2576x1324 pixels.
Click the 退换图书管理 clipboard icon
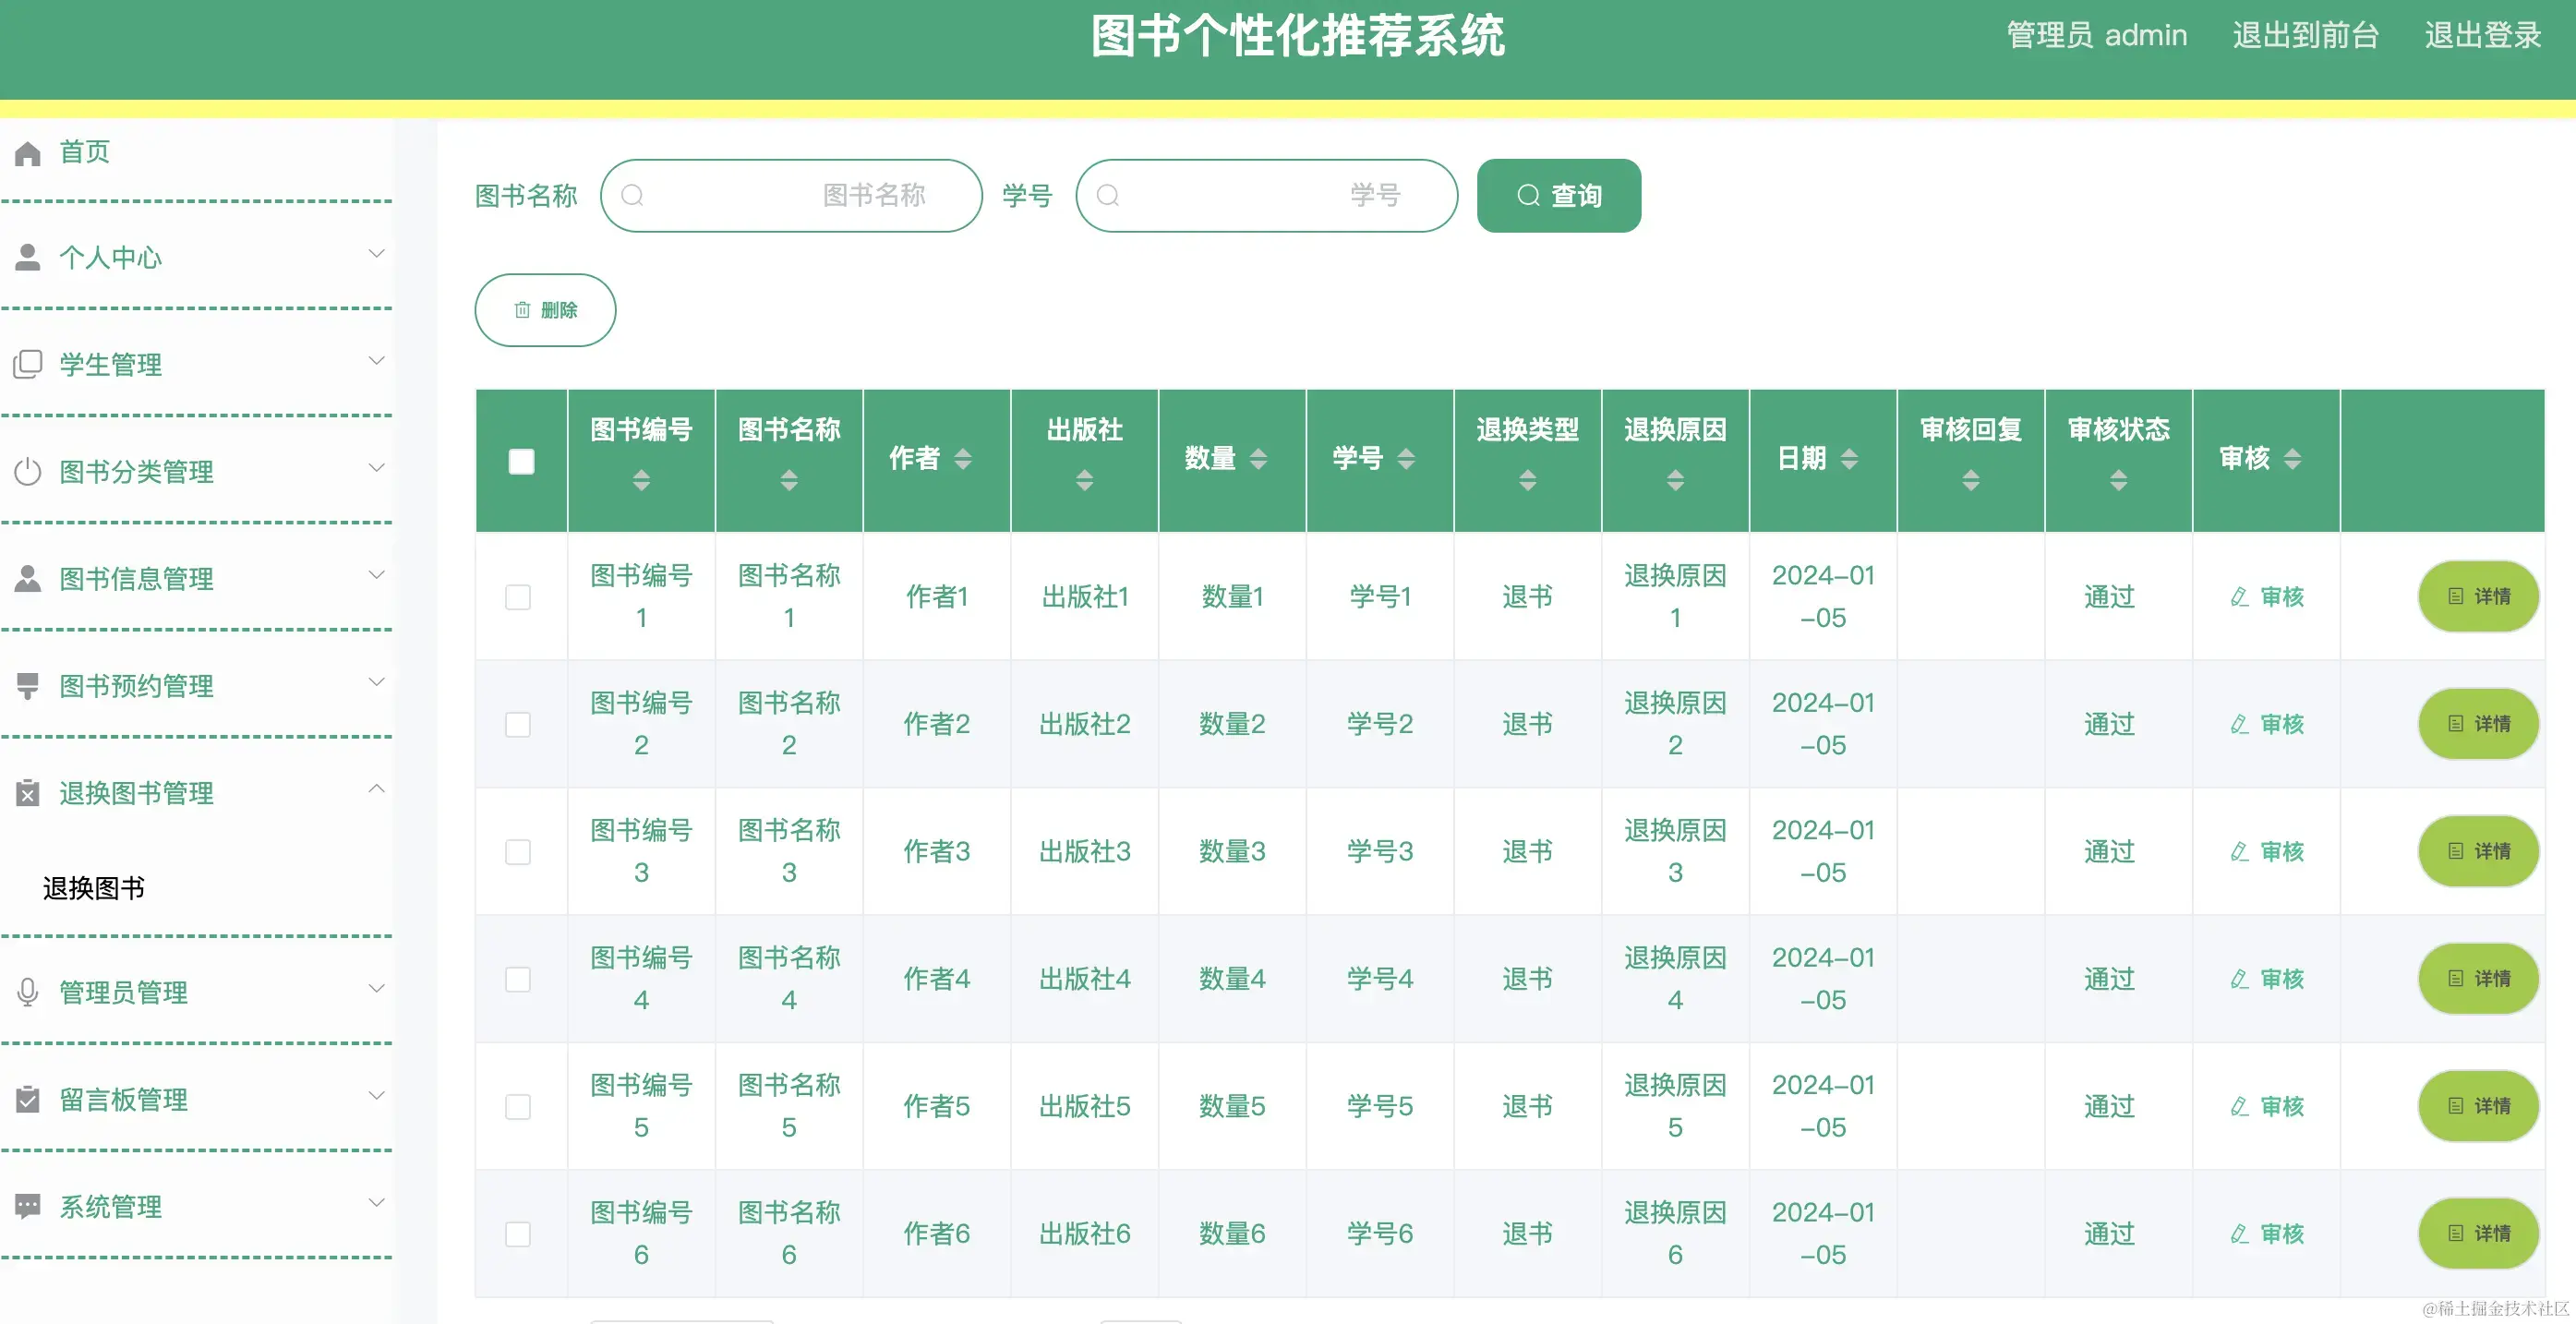tap(27, 792)
